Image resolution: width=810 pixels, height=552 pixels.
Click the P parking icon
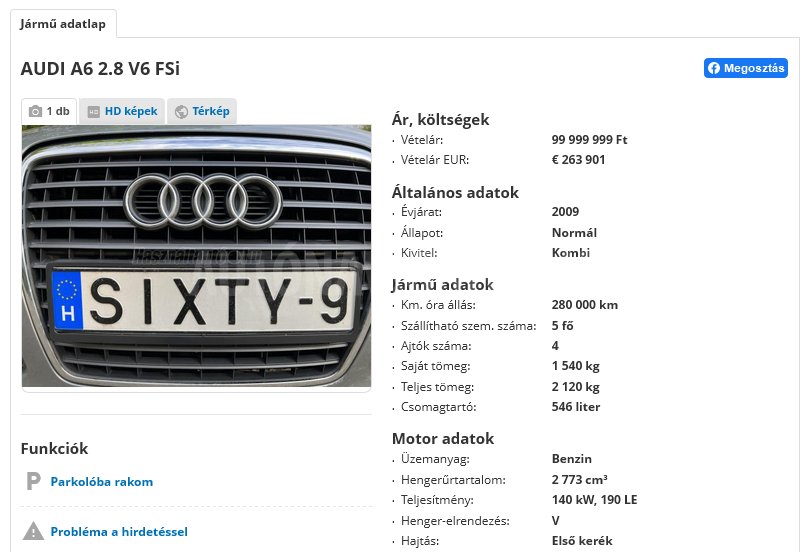coord(33,481)
